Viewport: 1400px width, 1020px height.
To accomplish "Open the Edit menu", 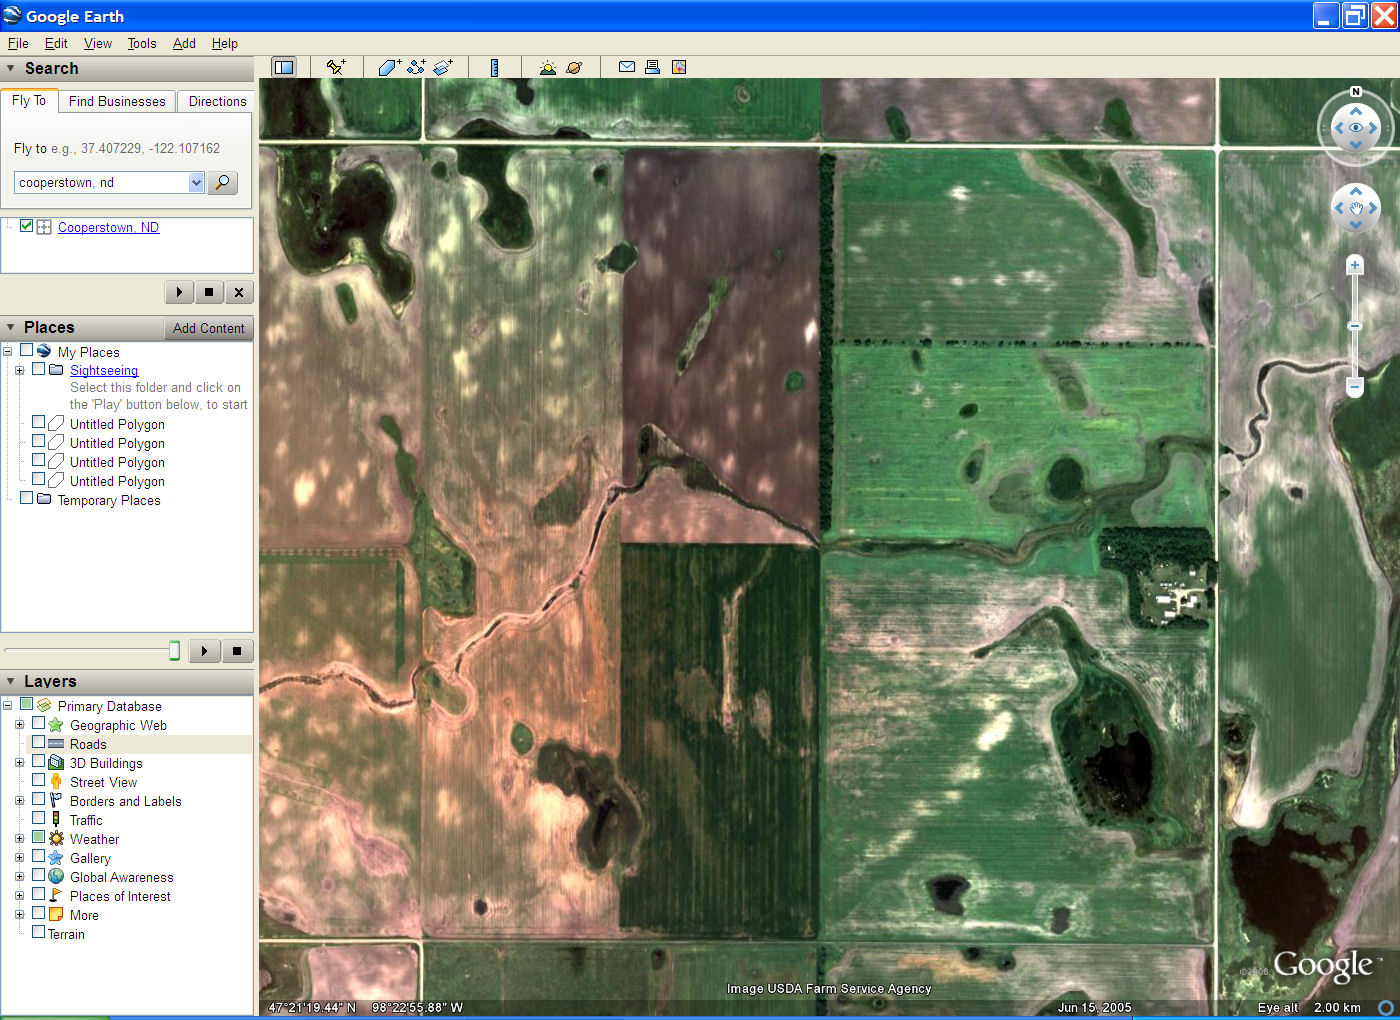I will click(56, 43).
